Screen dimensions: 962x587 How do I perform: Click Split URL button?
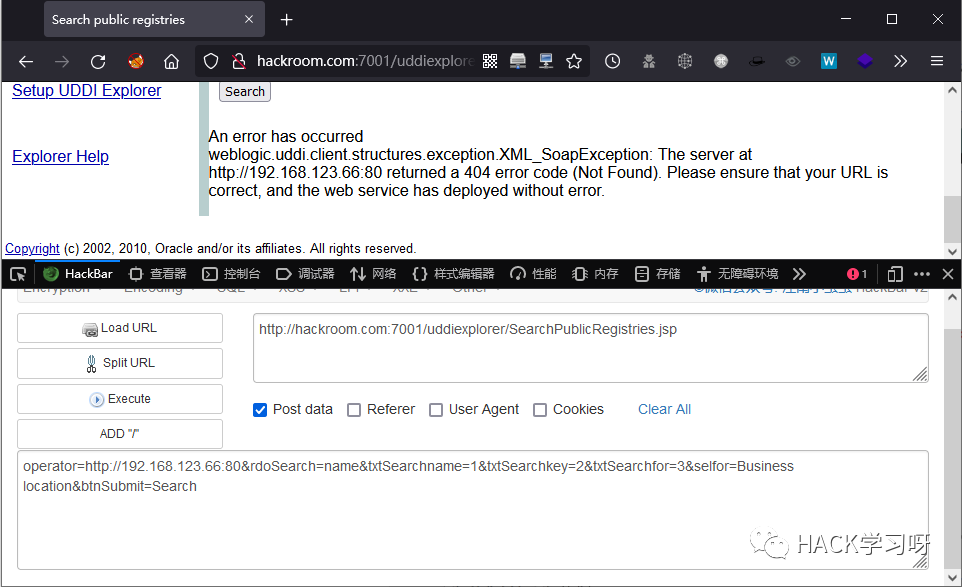[x=120, y=363]
